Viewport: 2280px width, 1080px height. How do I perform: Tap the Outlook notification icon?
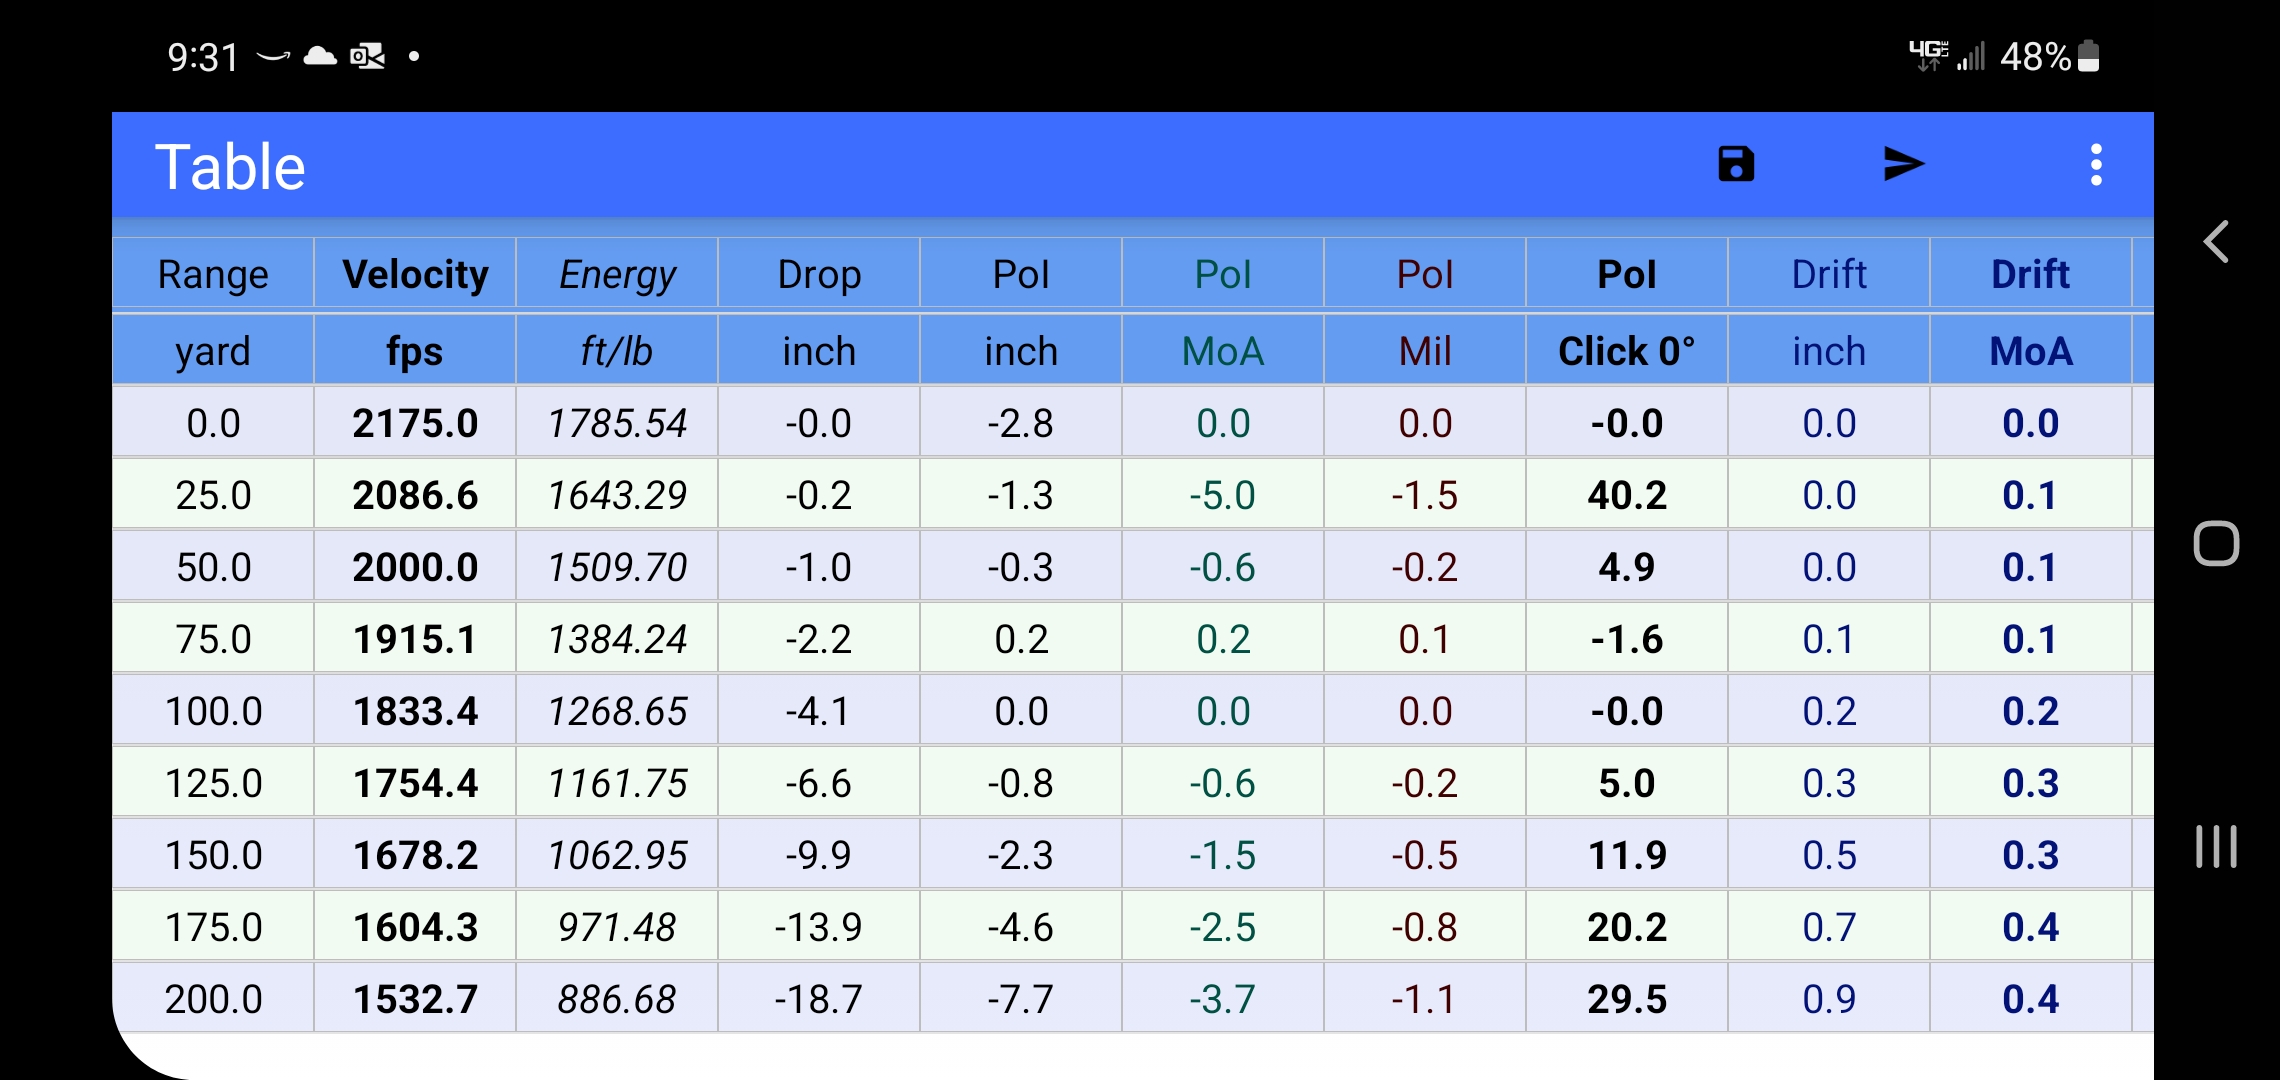(x=367, y=56)
